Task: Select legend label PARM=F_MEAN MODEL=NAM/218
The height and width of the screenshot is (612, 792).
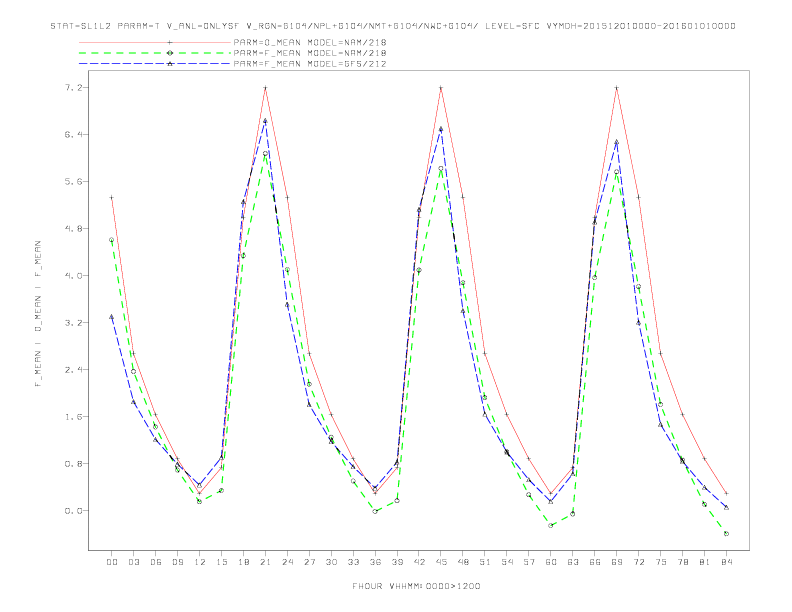Action: (310, 53)
